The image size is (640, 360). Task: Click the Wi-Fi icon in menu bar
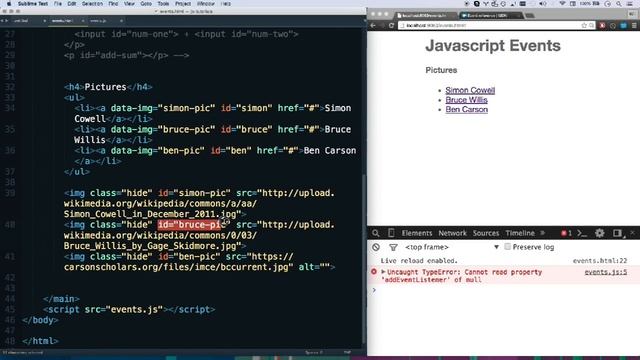[x=562, y=4]
